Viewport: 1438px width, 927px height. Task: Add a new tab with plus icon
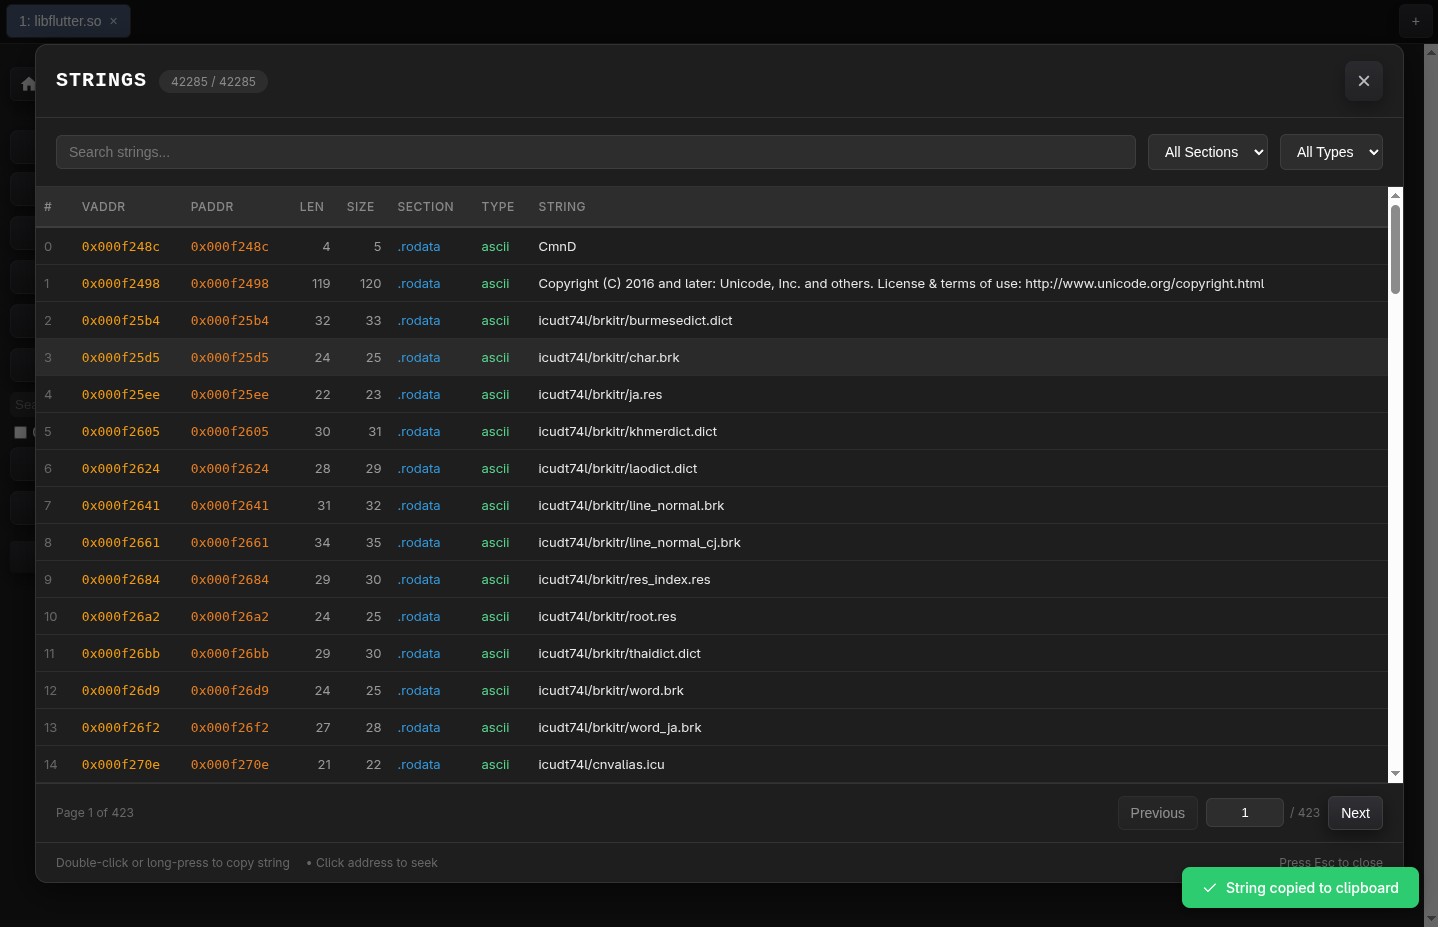(1415, 21)
